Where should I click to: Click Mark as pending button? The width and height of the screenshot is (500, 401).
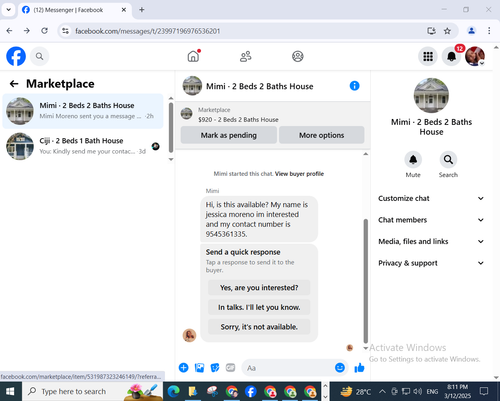(x=229, y=135)
